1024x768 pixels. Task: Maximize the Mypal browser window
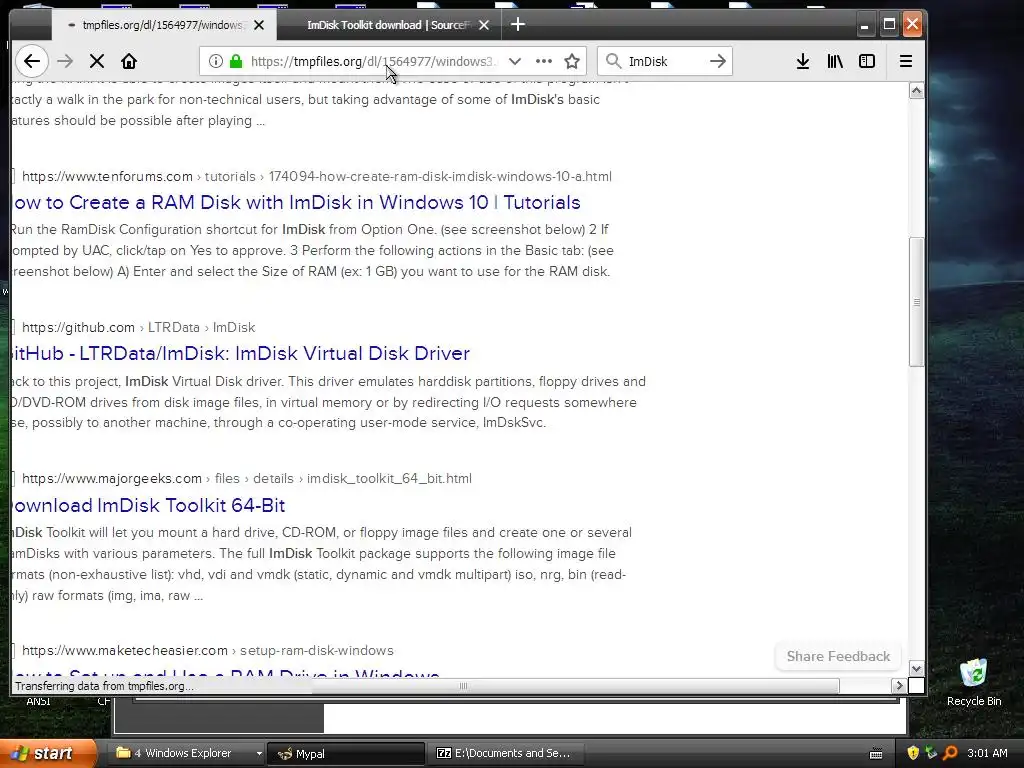point(889,25)
